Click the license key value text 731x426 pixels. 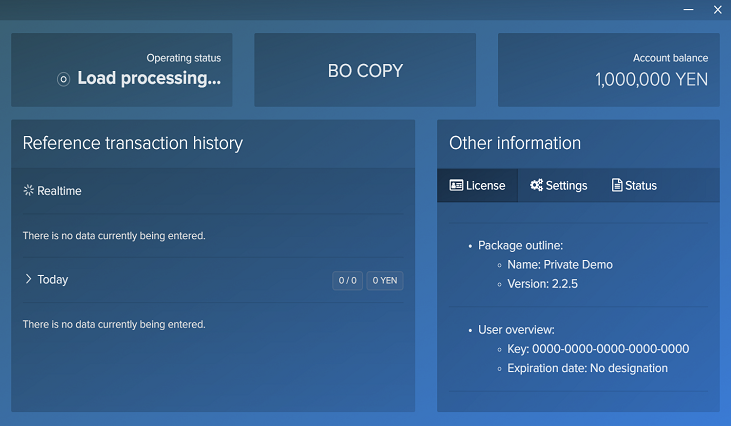point(610,349)
